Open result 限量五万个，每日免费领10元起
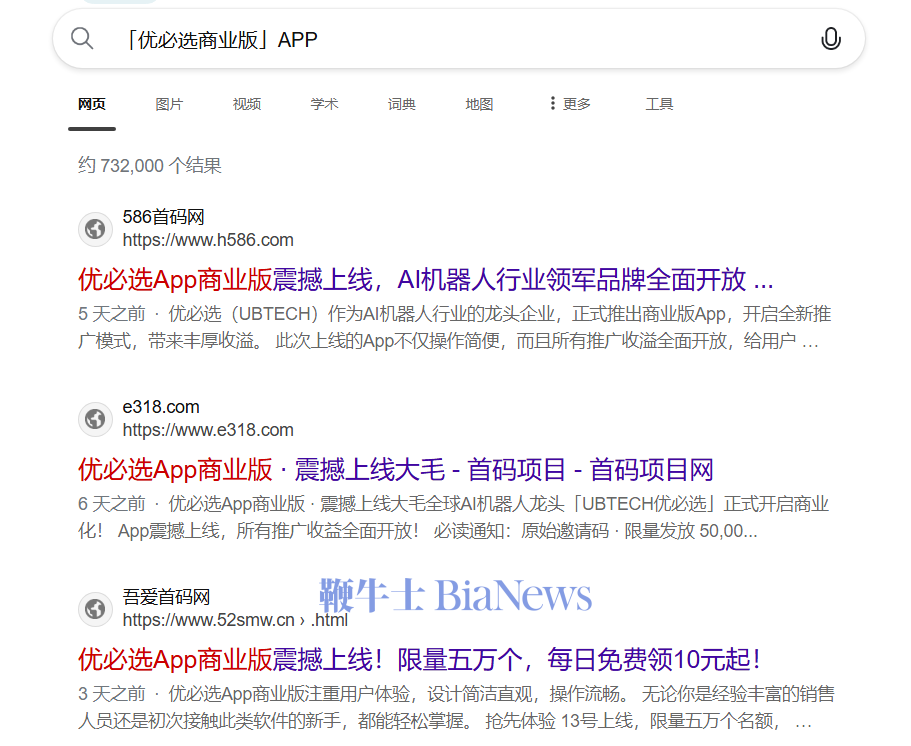911x746 pixels. tap(419, 659)
